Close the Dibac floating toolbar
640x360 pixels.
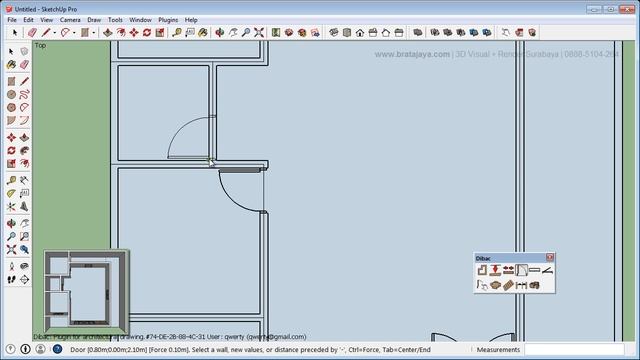click(x=549, y=257)
